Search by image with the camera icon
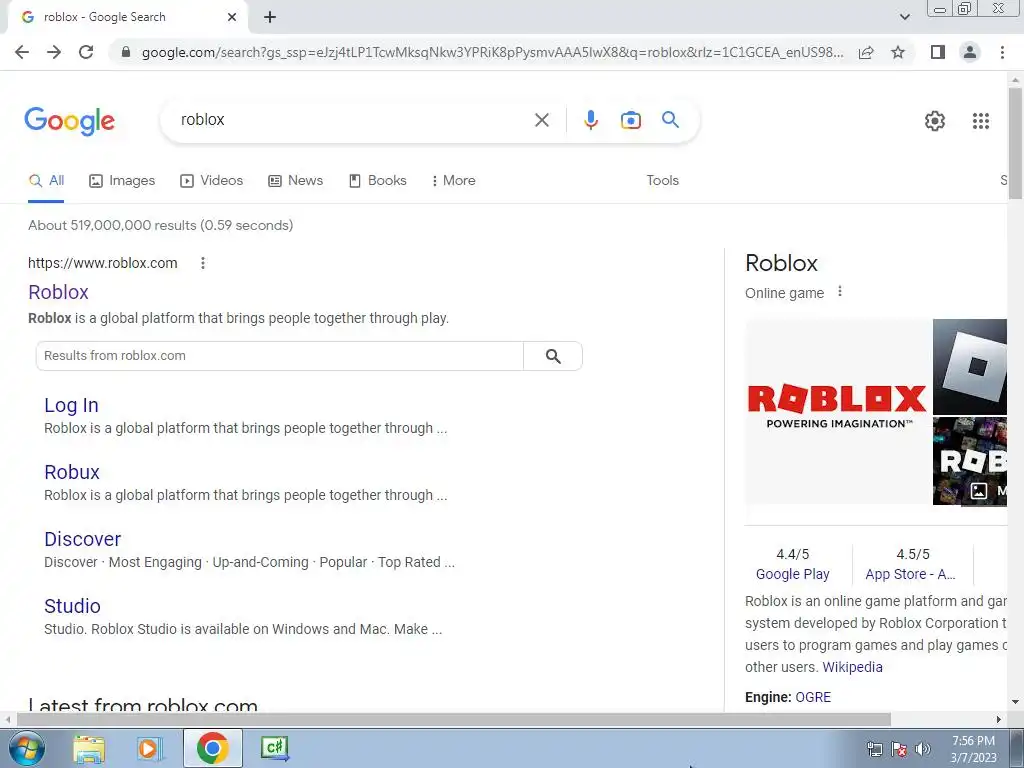This screenshot has height=768, width=1024. [x=631, y=120]
